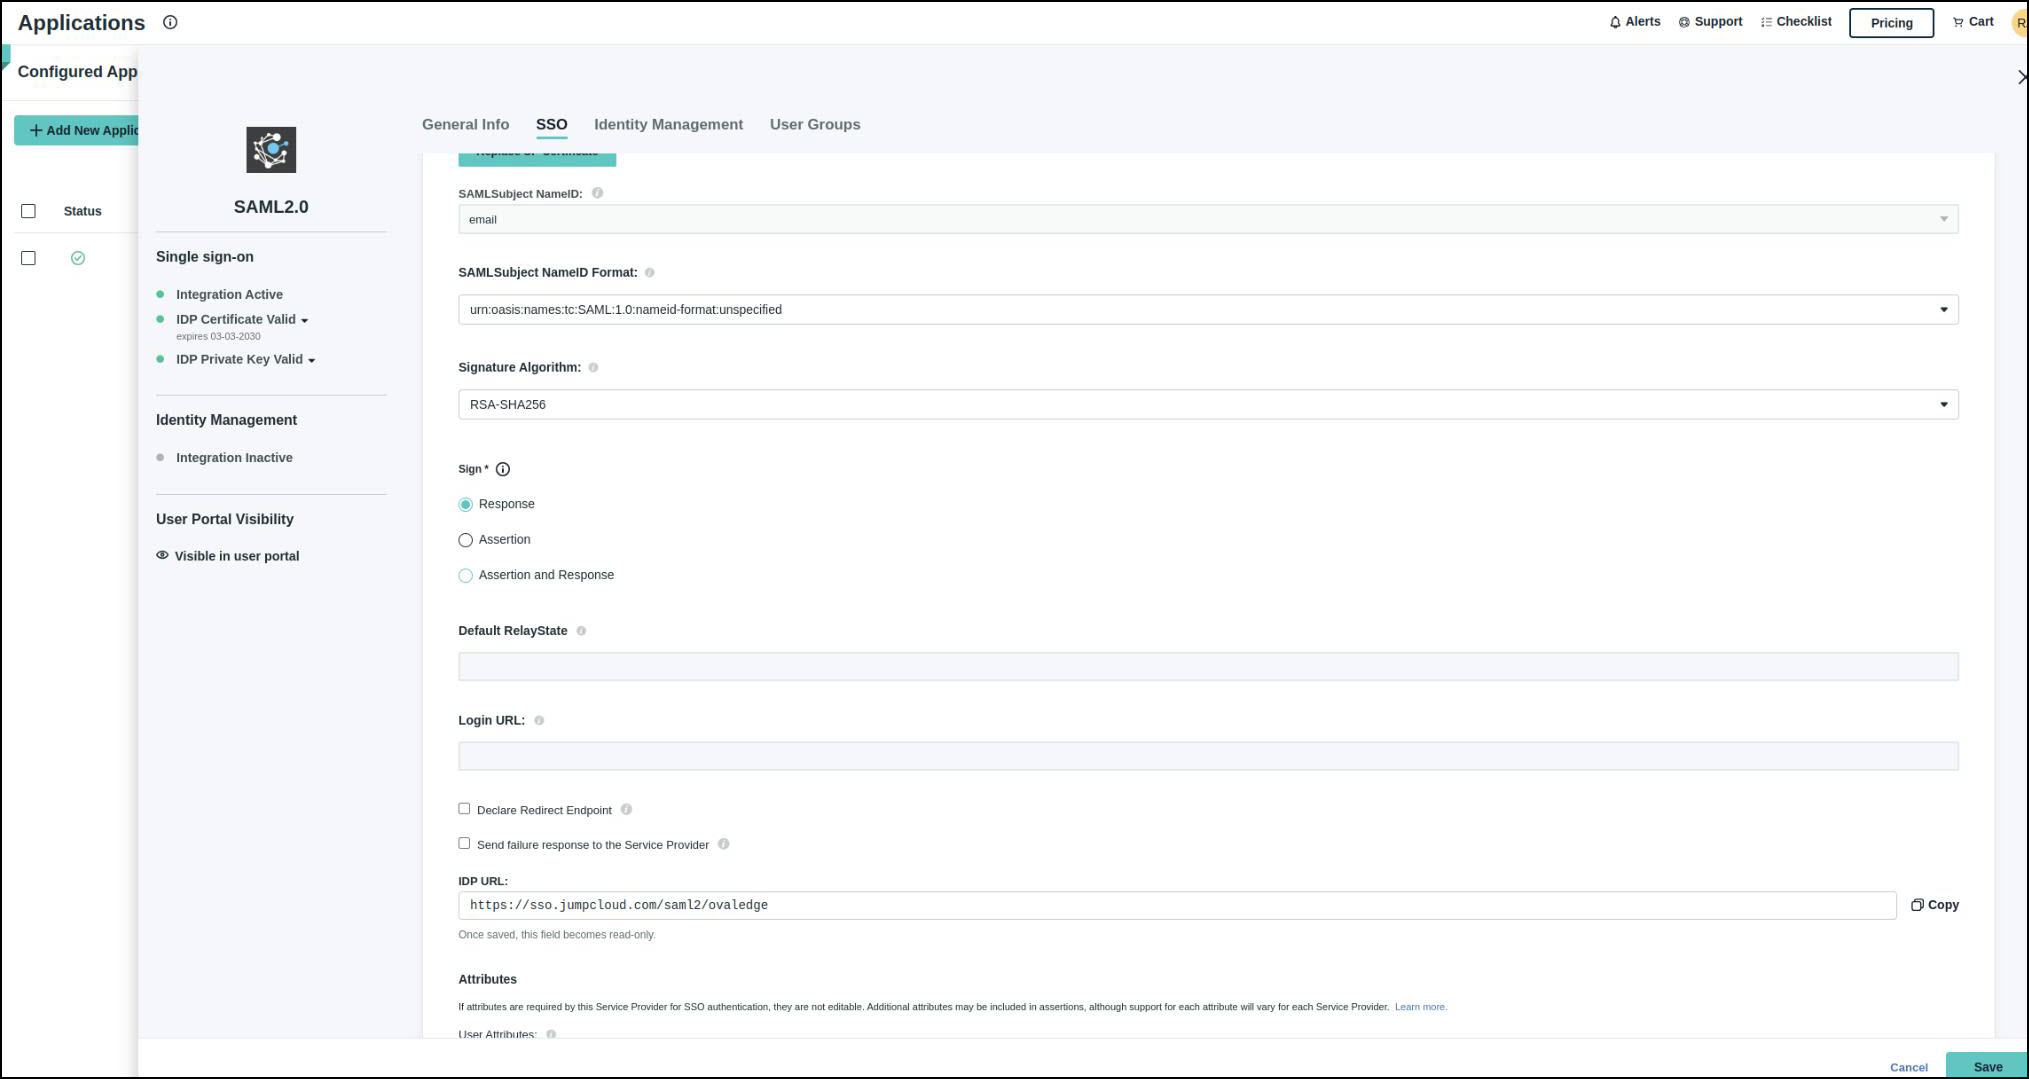Image resolution: width=2029 pixels, height=1079 pixels.
Task: Select Assertion and Response signing option
Action: (x=466, y=576)
